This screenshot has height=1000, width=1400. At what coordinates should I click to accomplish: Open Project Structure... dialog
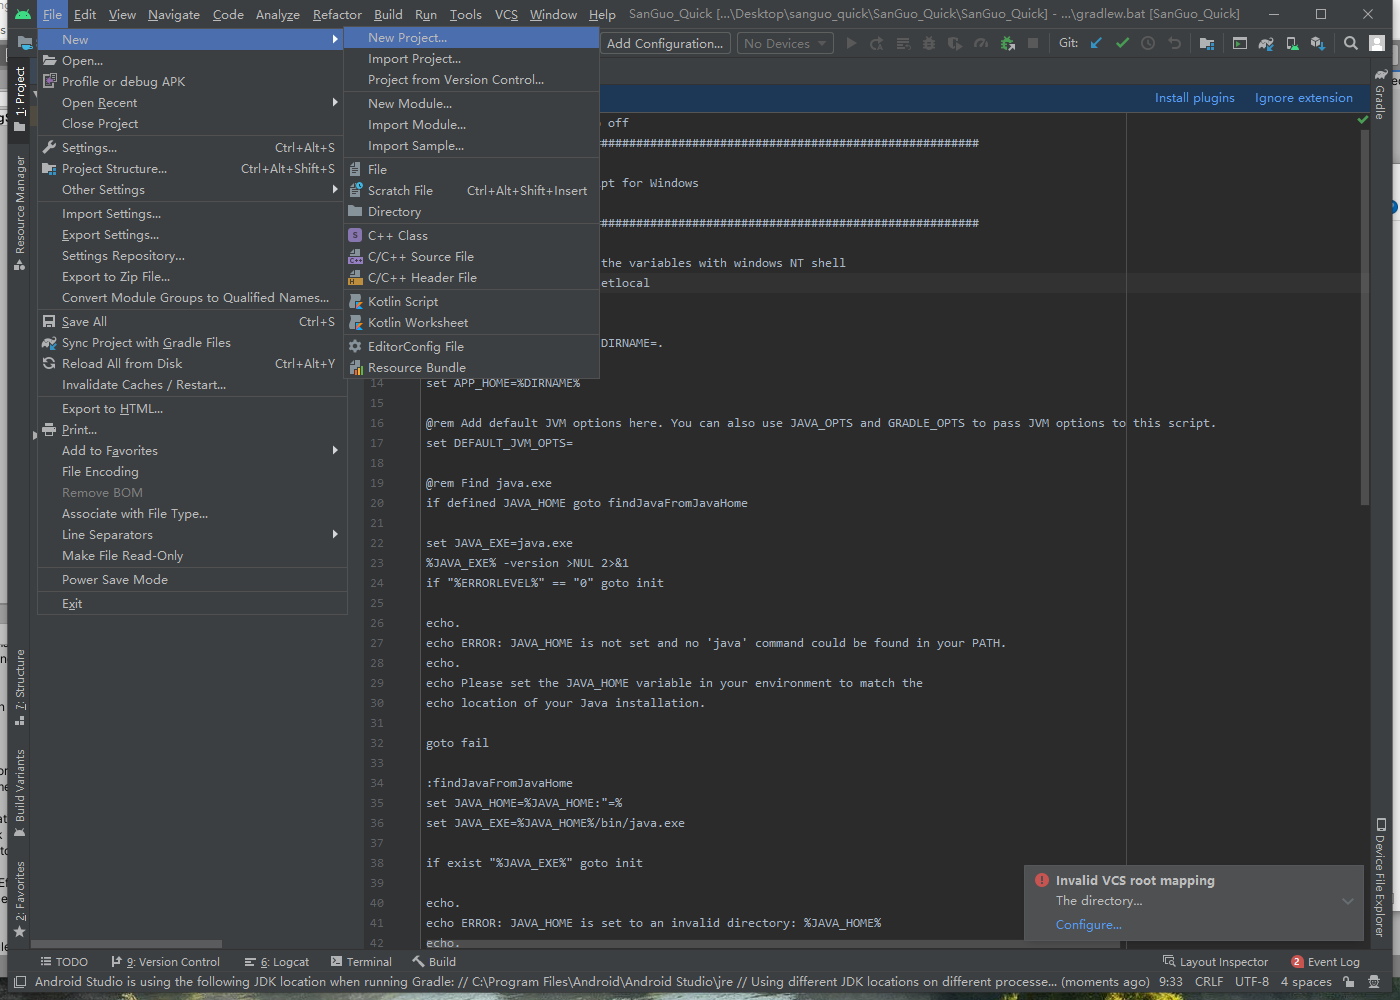point(192,169)
